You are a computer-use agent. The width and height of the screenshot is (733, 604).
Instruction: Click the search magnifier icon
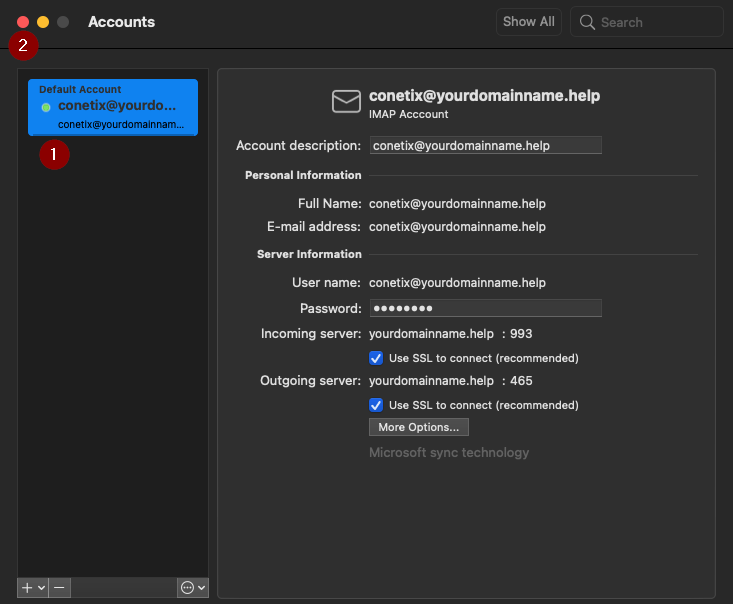point(587,22)
